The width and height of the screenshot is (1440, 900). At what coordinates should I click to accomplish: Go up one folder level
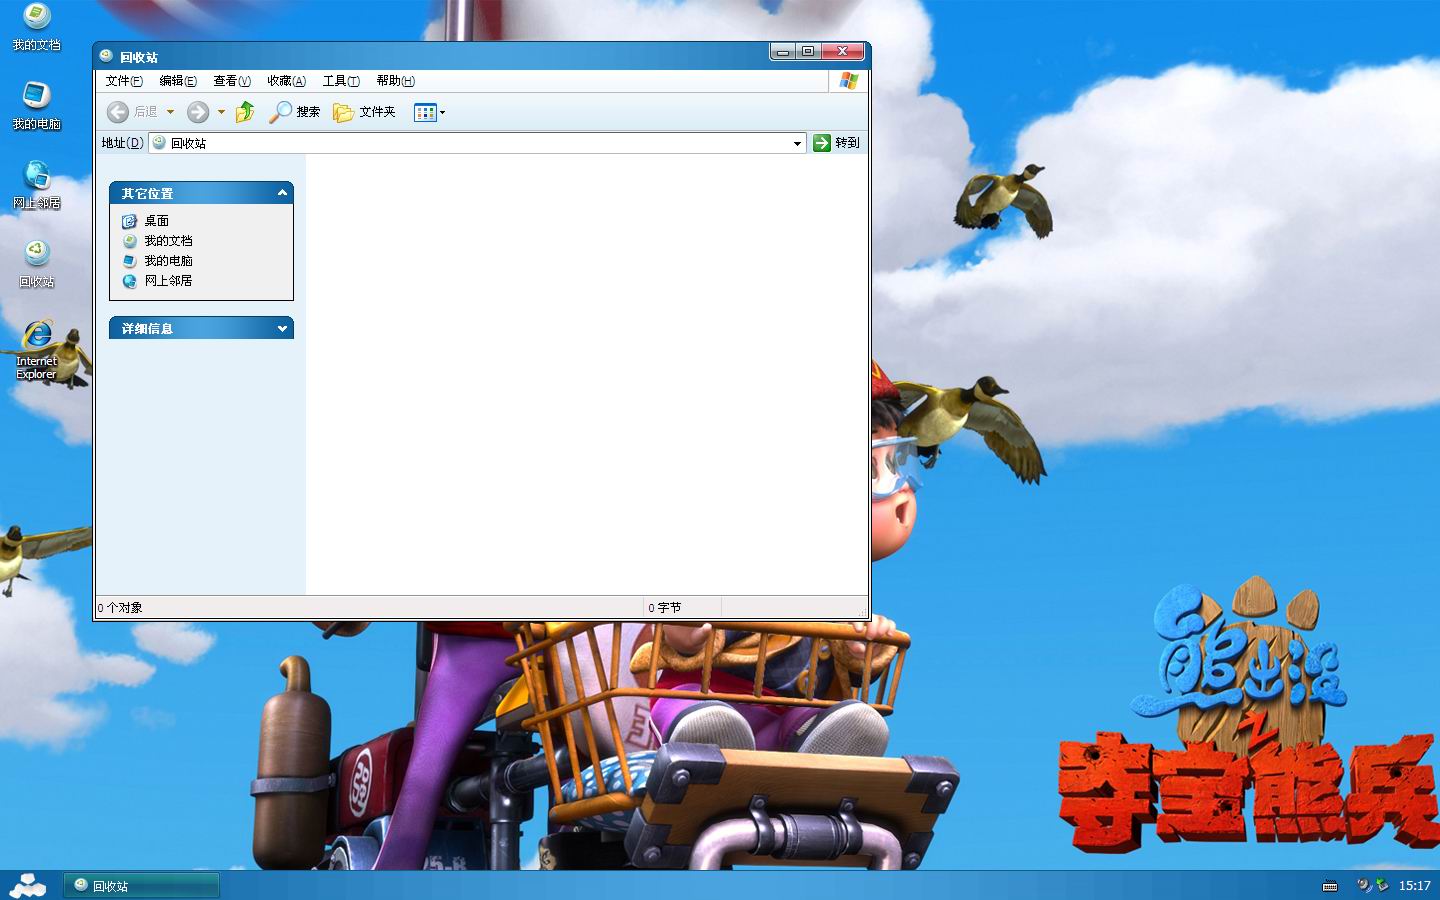click(x=245, y=112)
